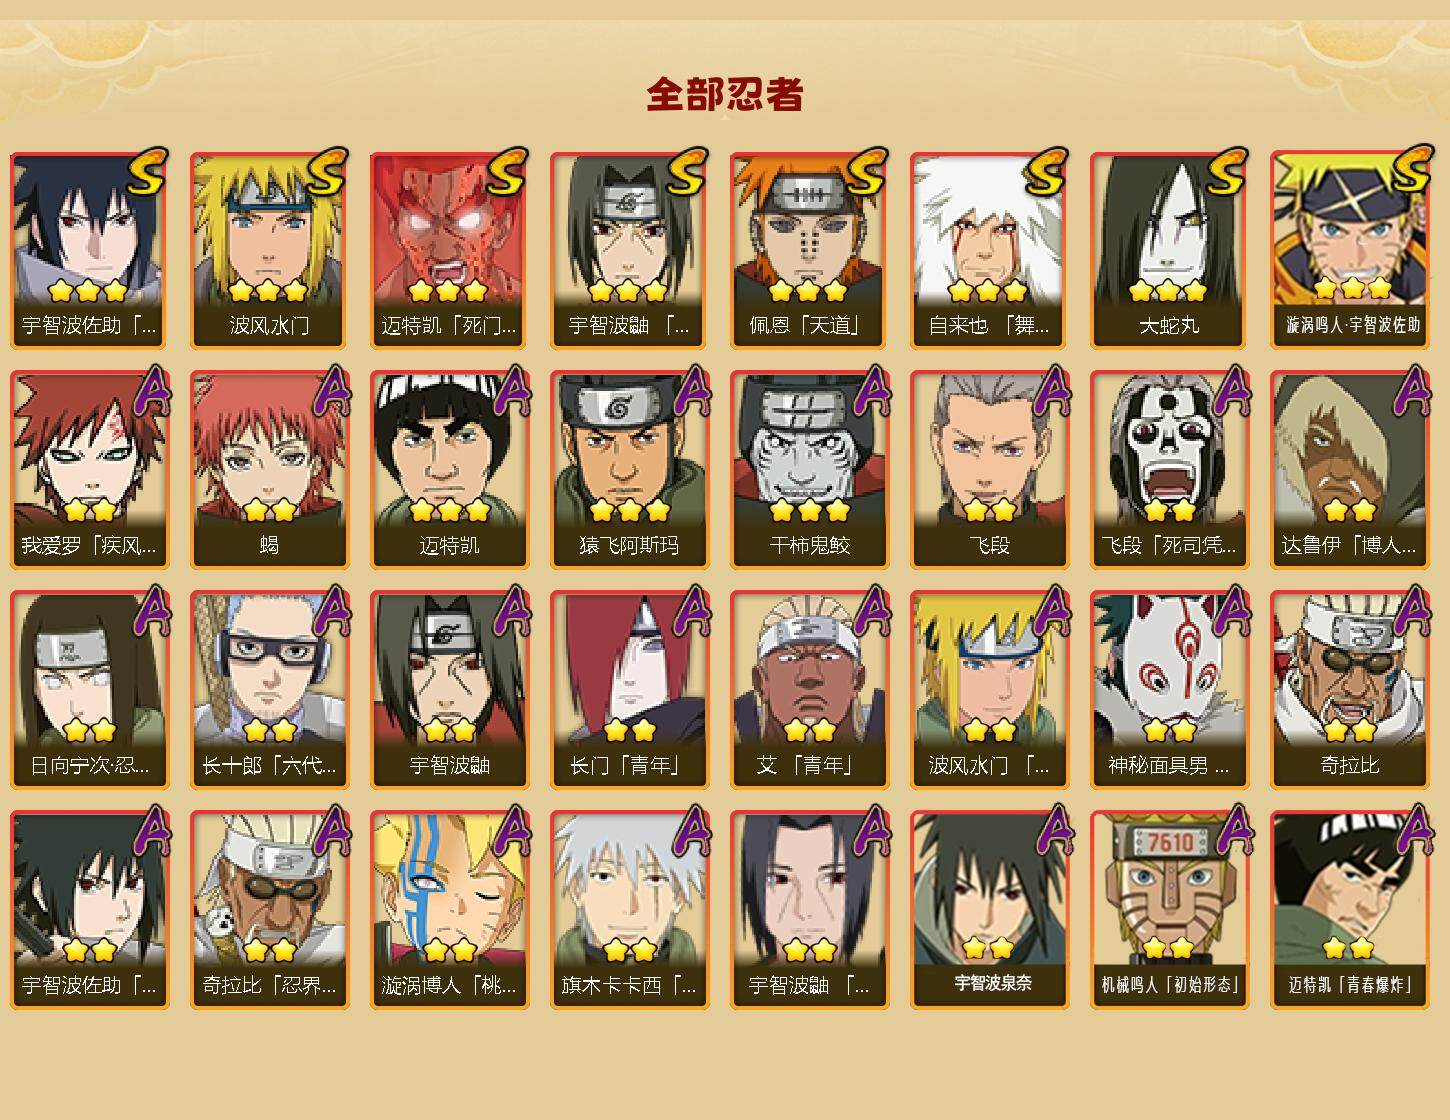Pick the 干柿鬼鲛 ninja card

tap(808, 470)
